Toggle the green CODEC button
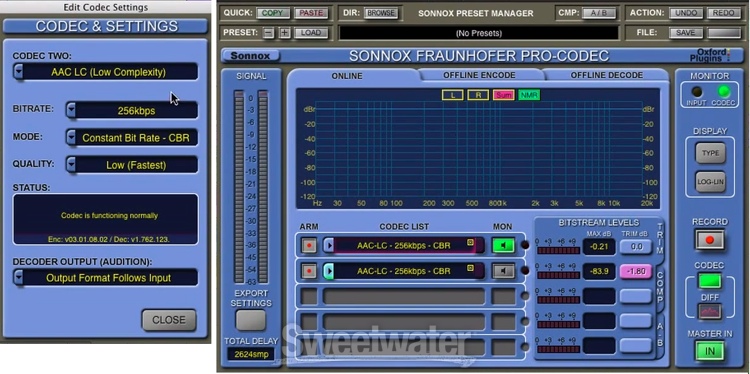 (710, 281)
